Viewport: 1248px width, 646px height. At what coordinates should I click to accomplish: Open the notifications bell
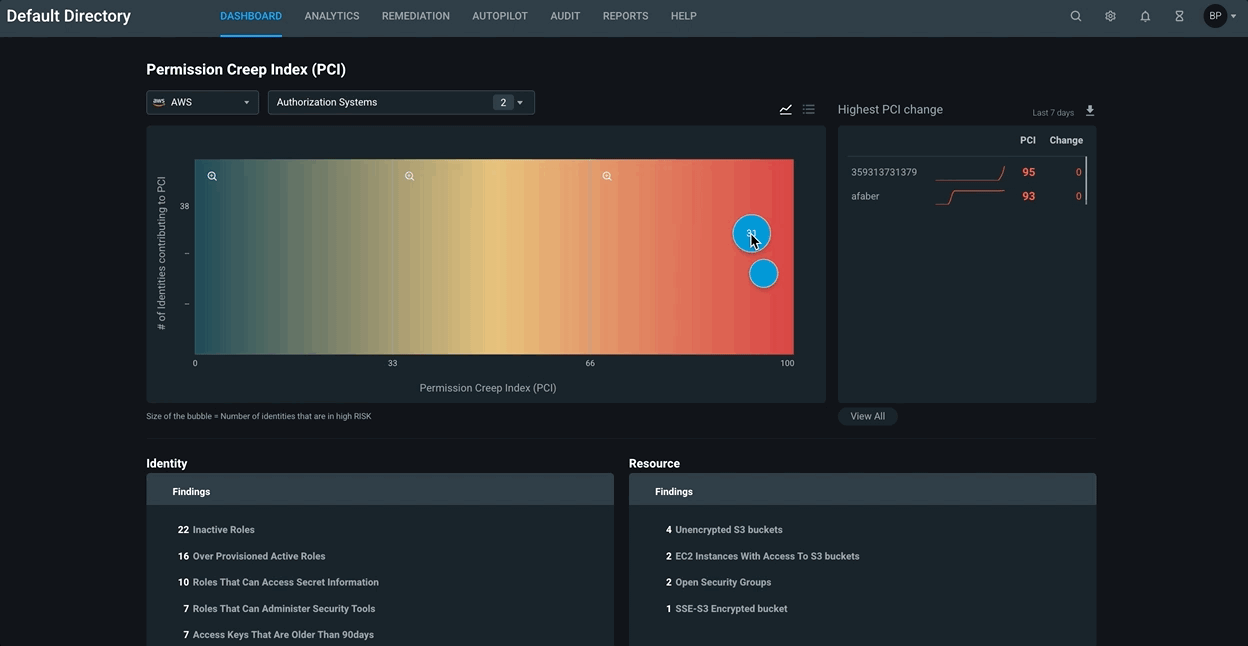click(1145, 16)
